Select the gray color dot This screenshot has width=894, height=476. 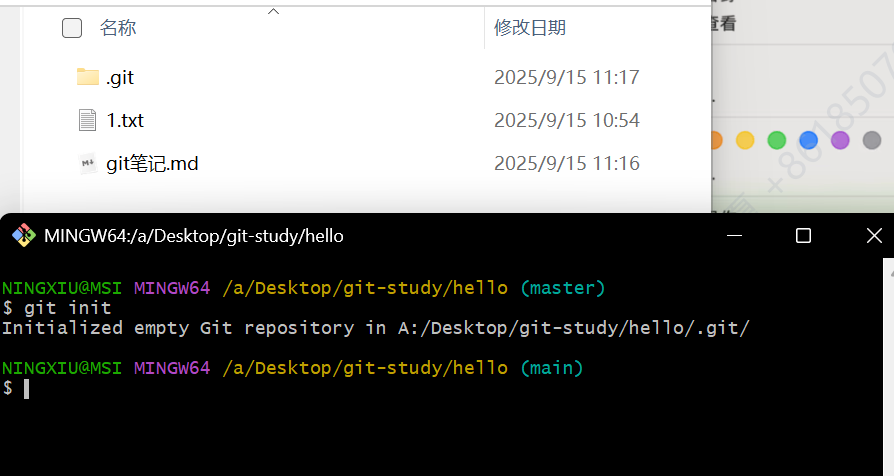872,140
